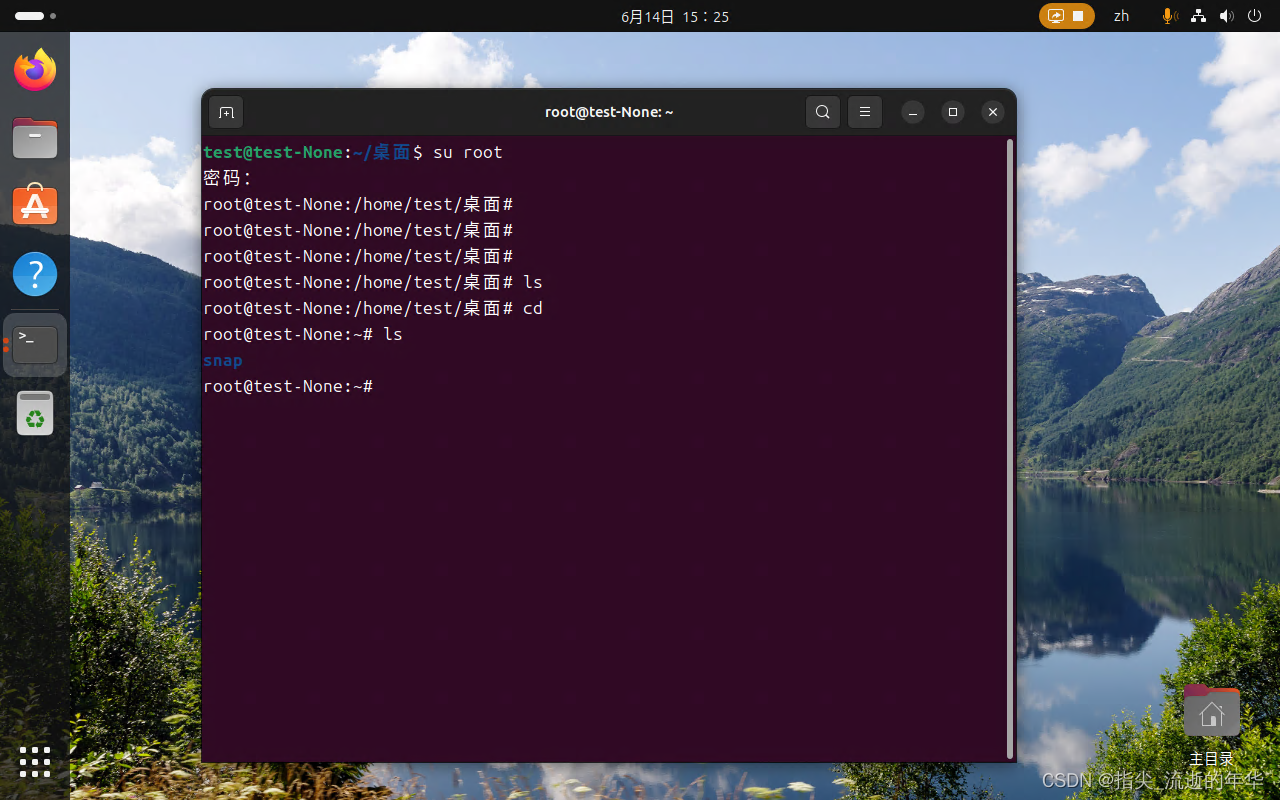Viewport: 1280px width, 800px height.
Task: Click the 'snap' directory name in output
Action: click(x=223, y=360)
